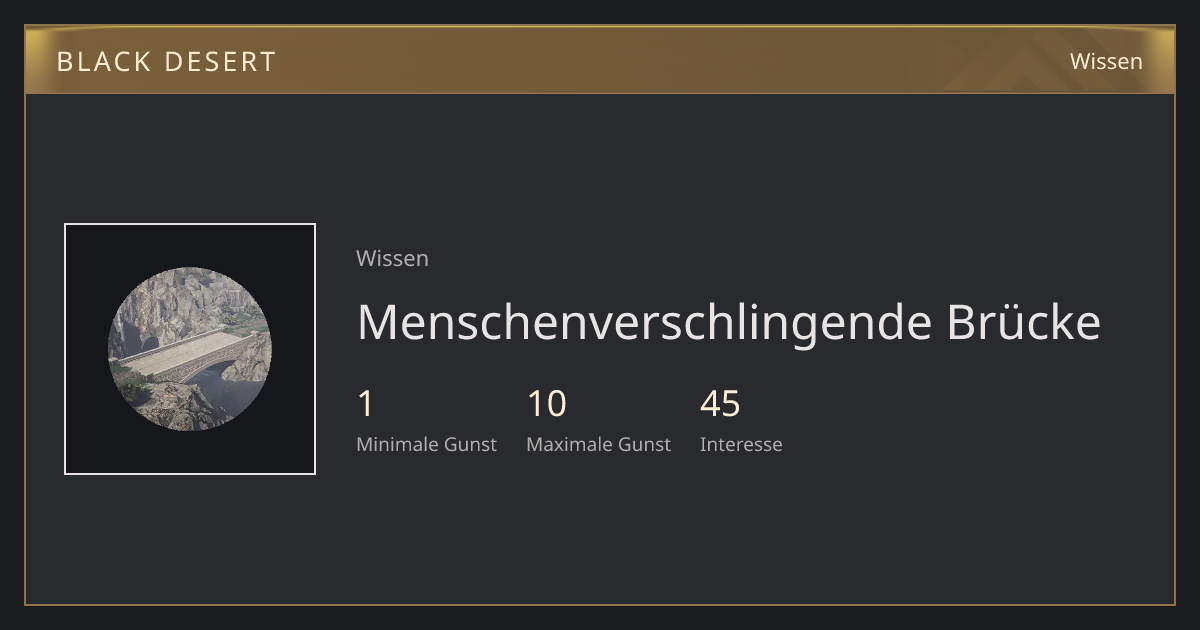Click the Minimale Gunst label

point(426,444)
